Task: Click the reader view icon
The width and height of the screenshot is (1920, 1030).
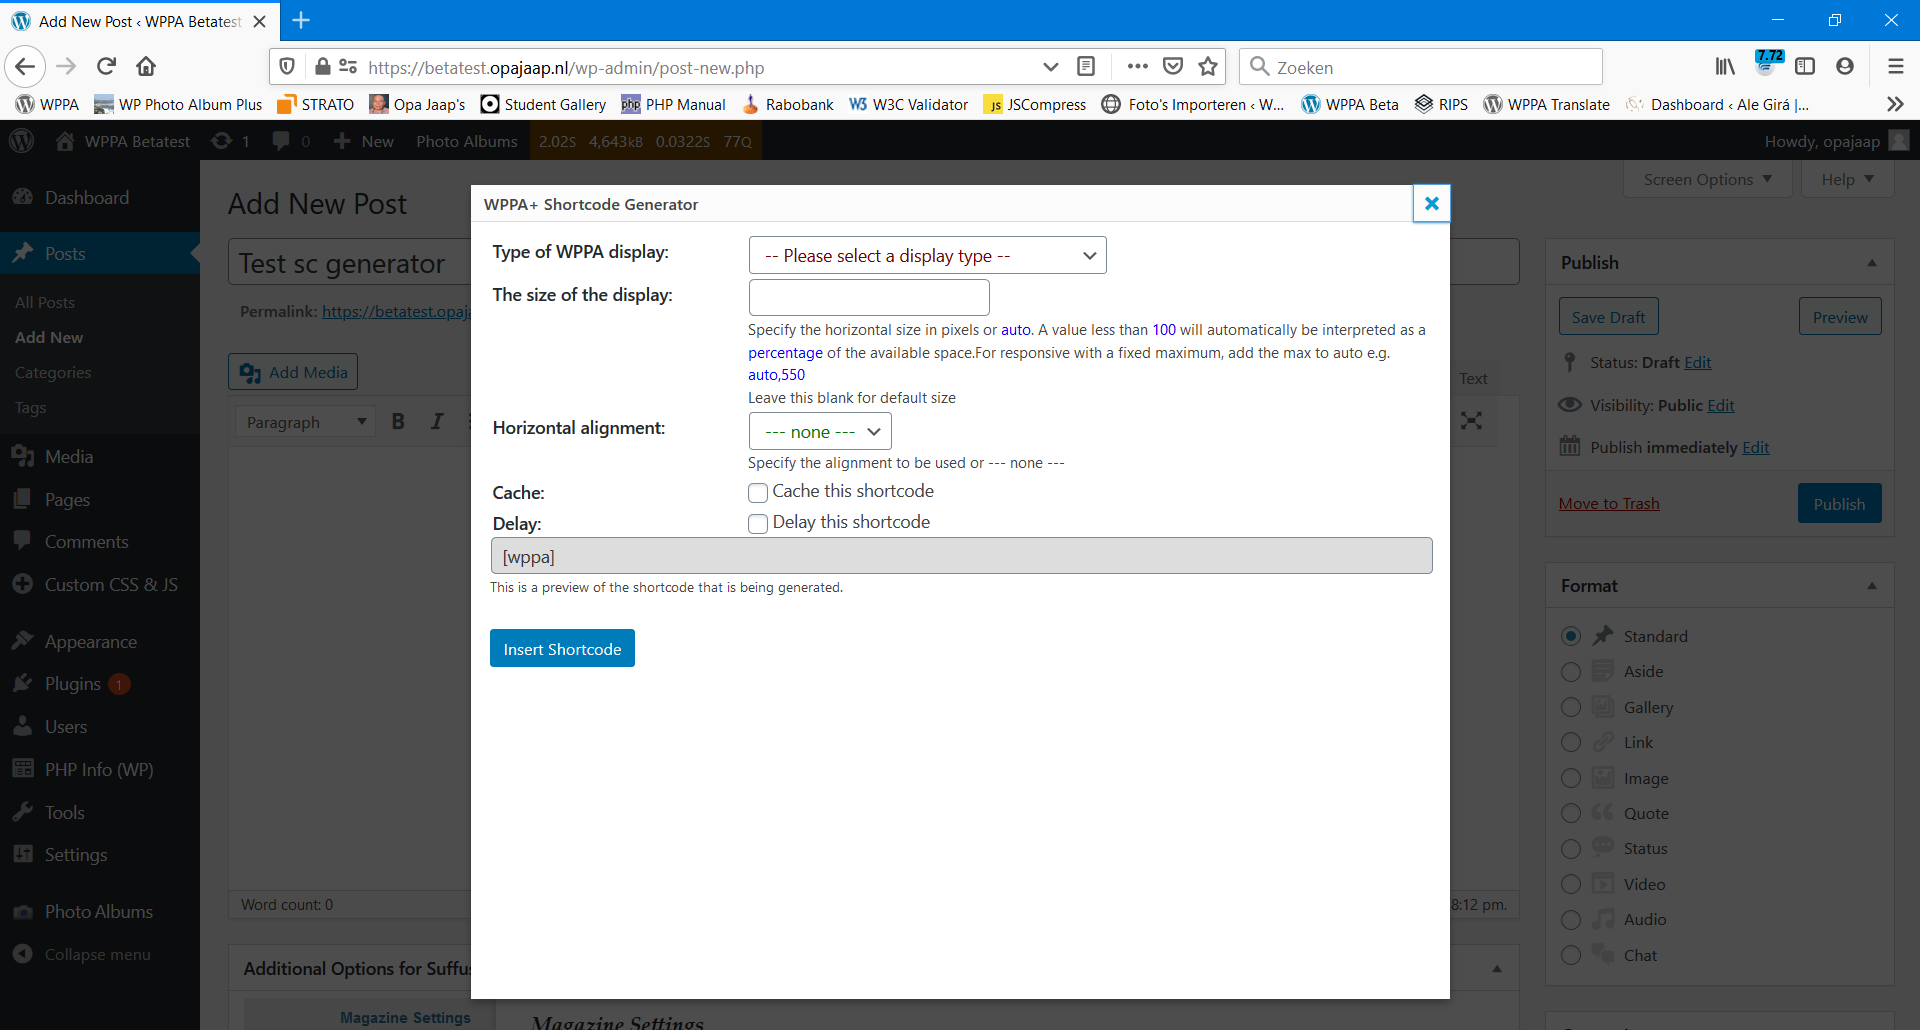Action: click(1086, 67)
